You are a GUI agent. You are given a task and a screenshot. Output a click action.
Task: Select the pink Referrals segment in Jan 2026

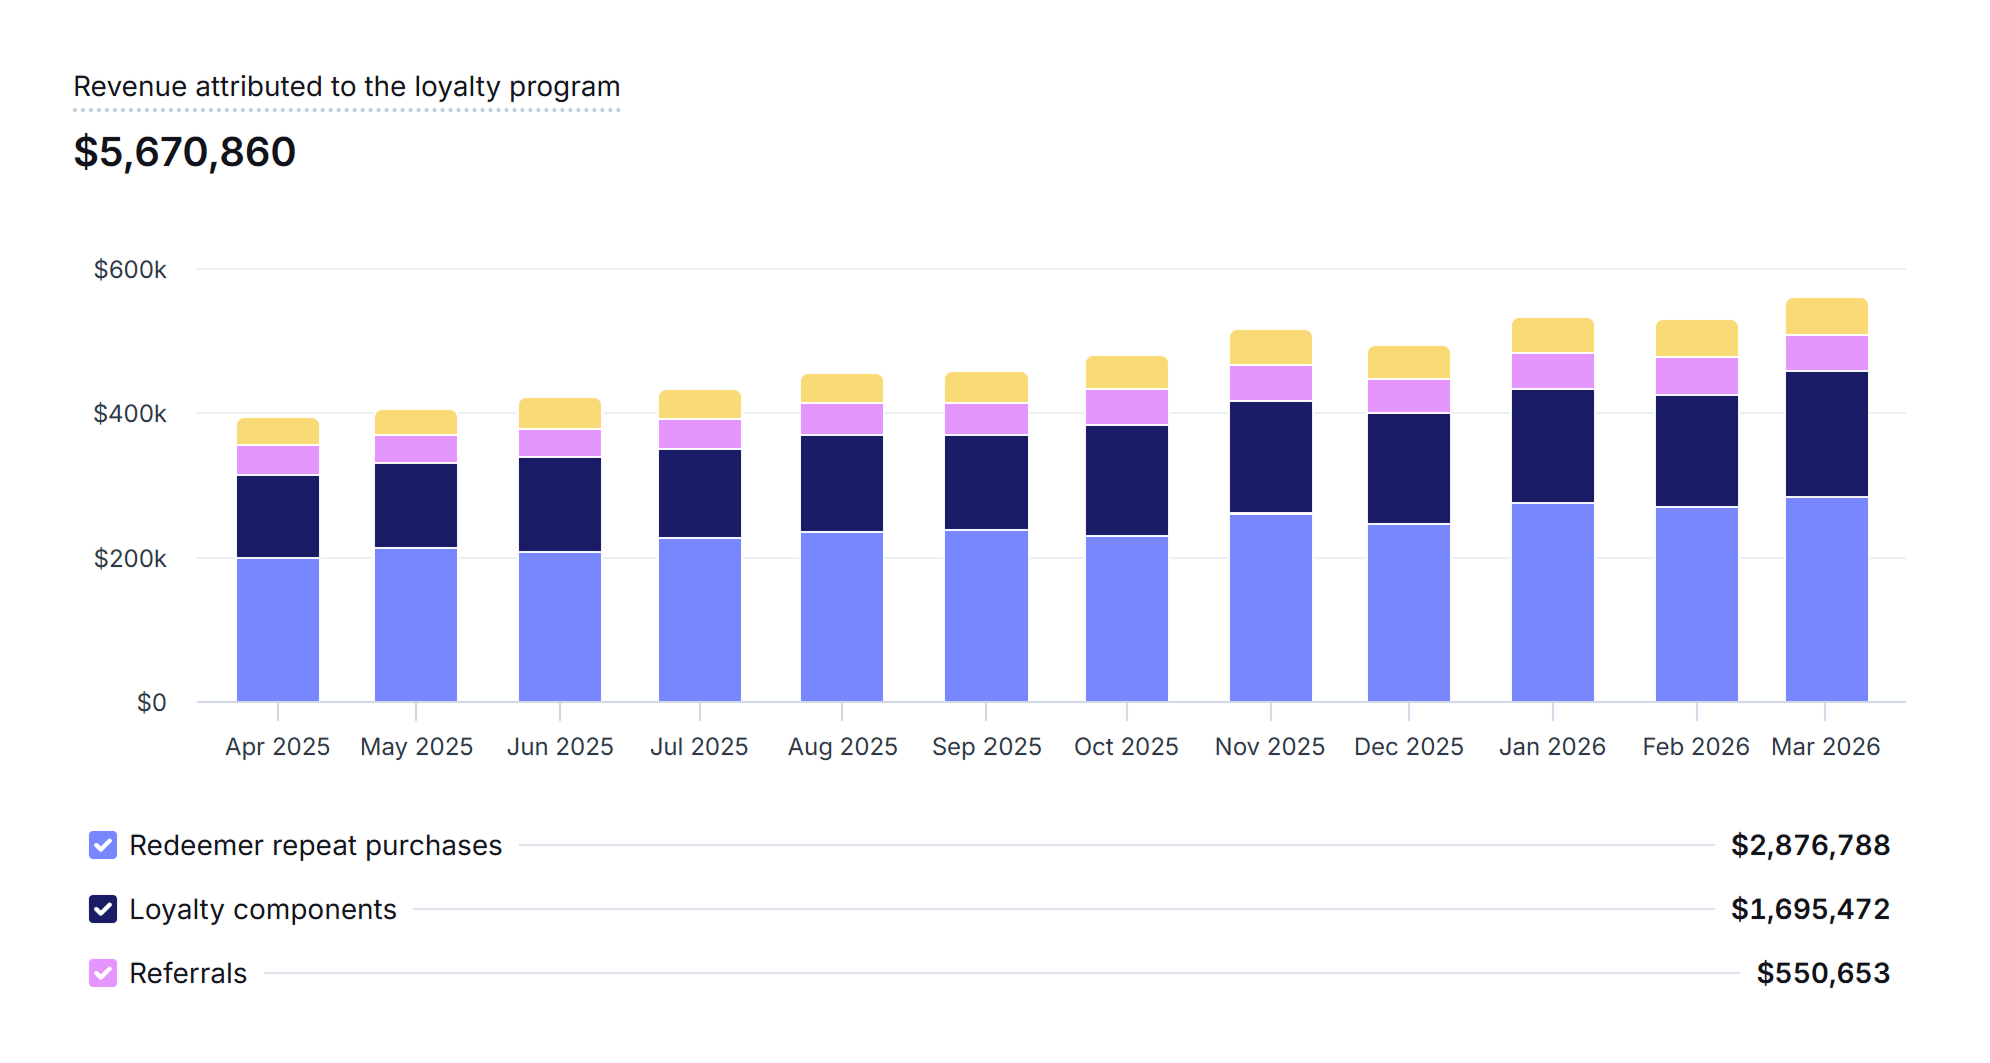[1552, 371]
